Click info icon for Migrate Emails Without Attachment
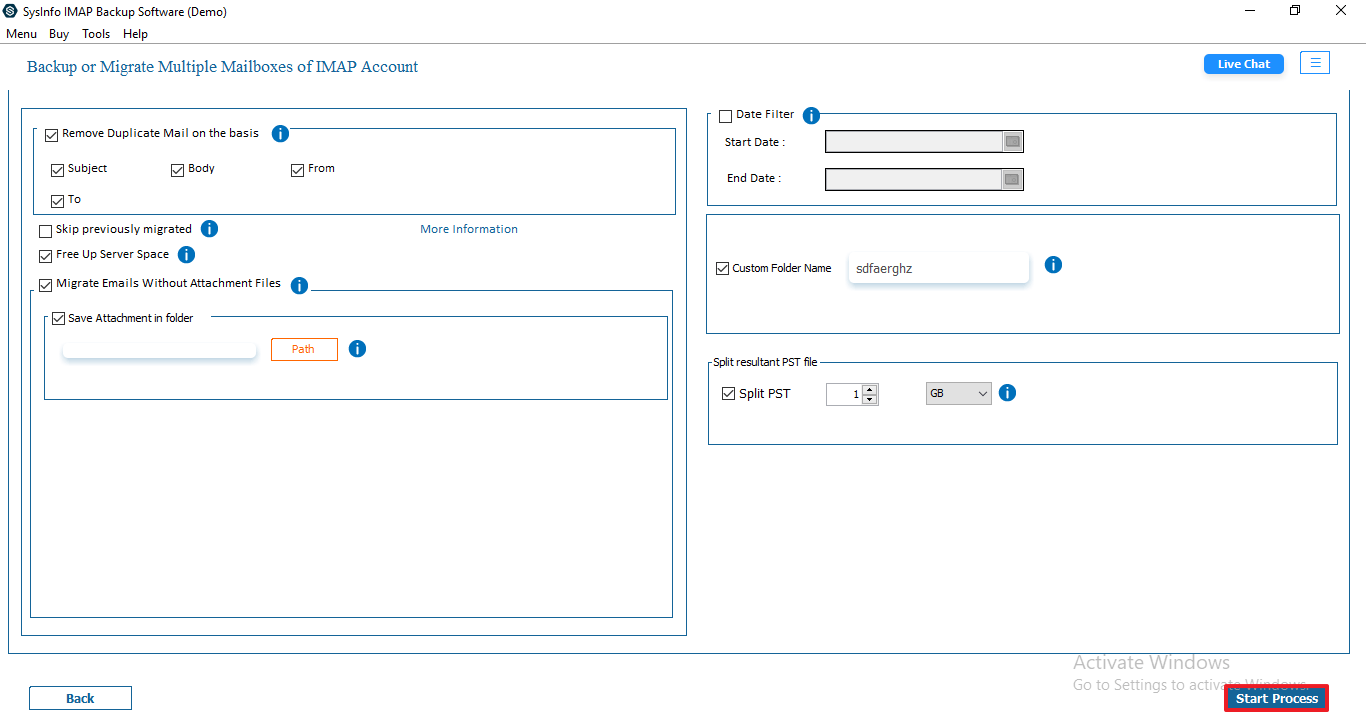This screenshot has height=728, width=1366. [x=299, y=285]
